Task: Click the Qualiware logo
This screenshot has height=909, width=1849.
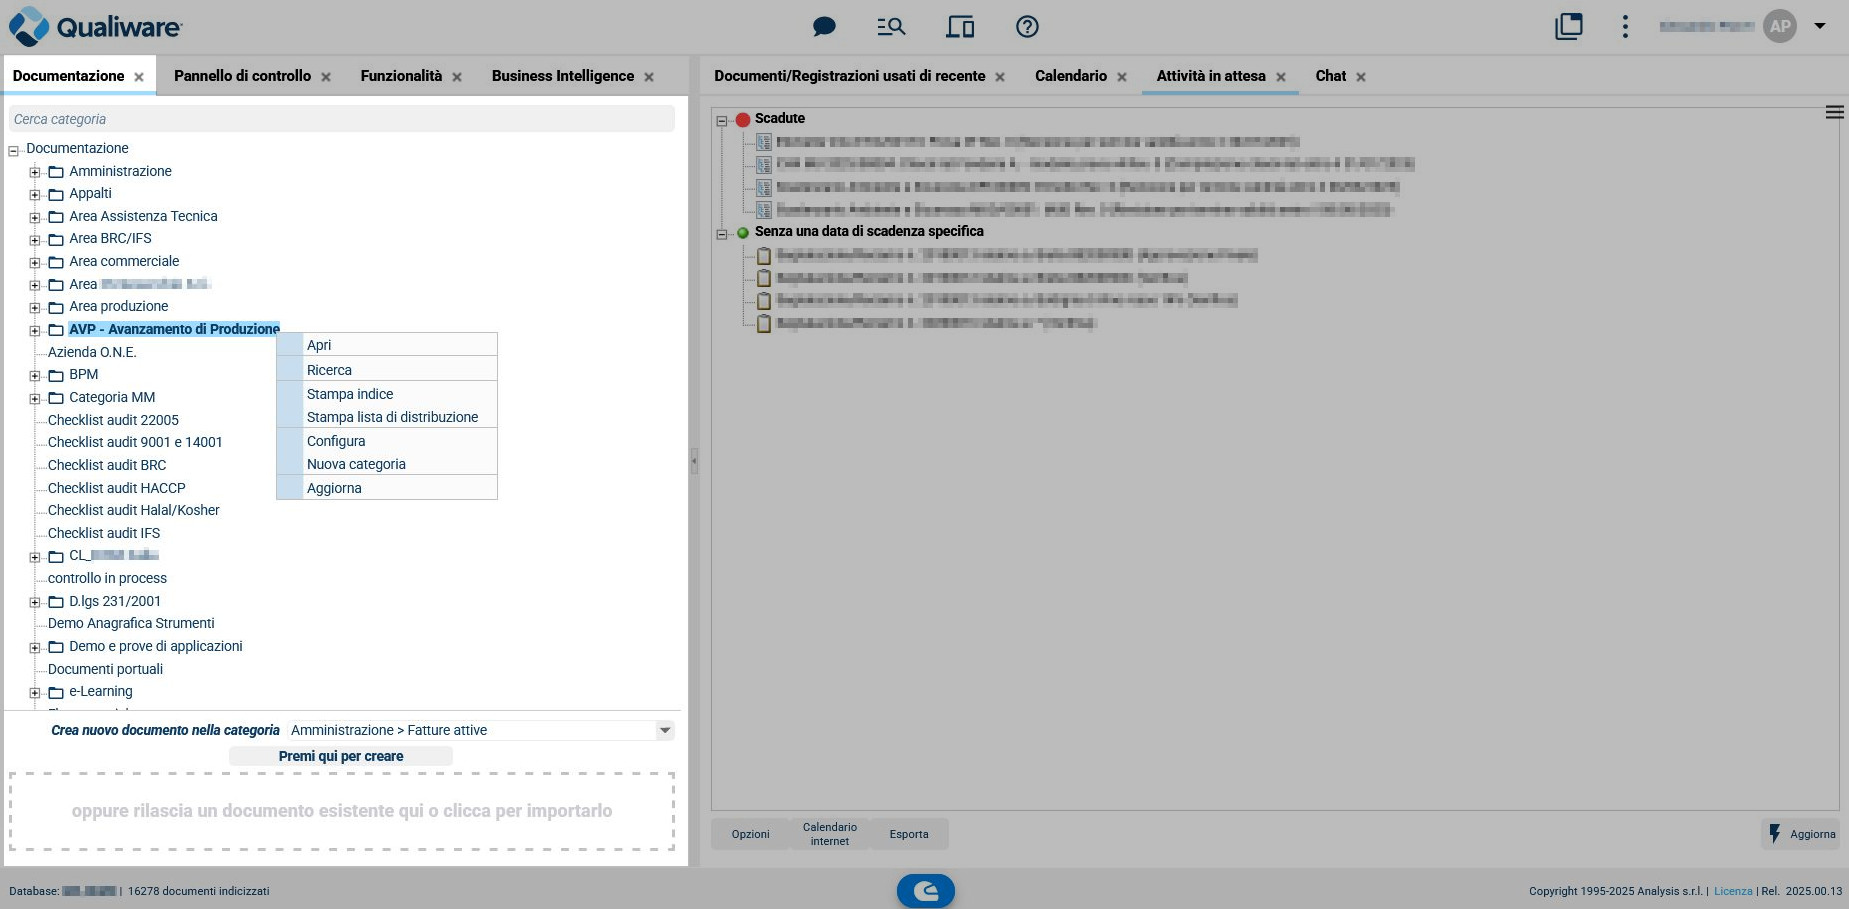Action: pos(95,27)
